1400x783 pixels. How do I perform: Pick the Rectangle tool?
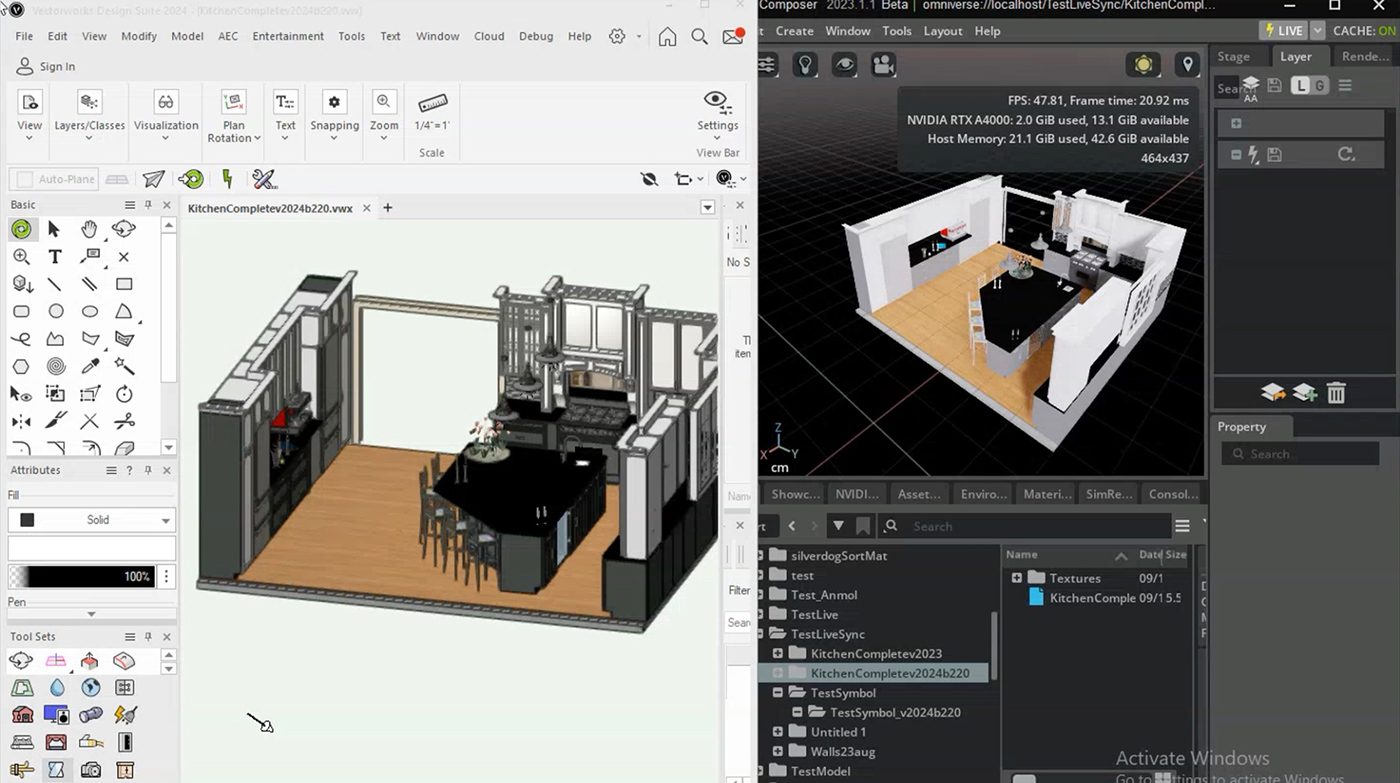tap(124, 284)
